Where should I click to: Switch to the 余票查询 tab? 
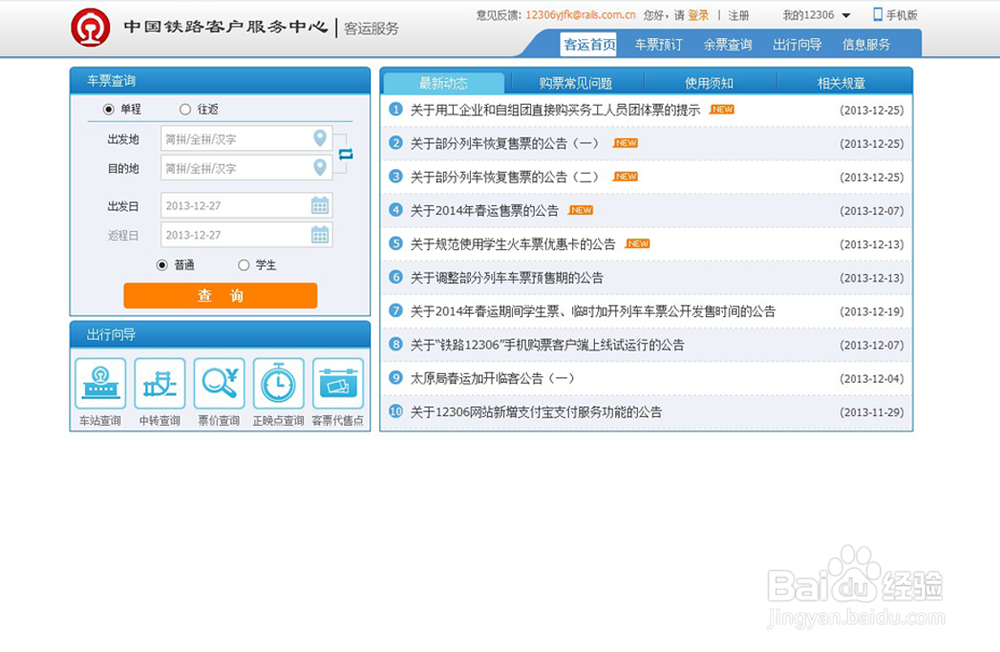point(727,44)
